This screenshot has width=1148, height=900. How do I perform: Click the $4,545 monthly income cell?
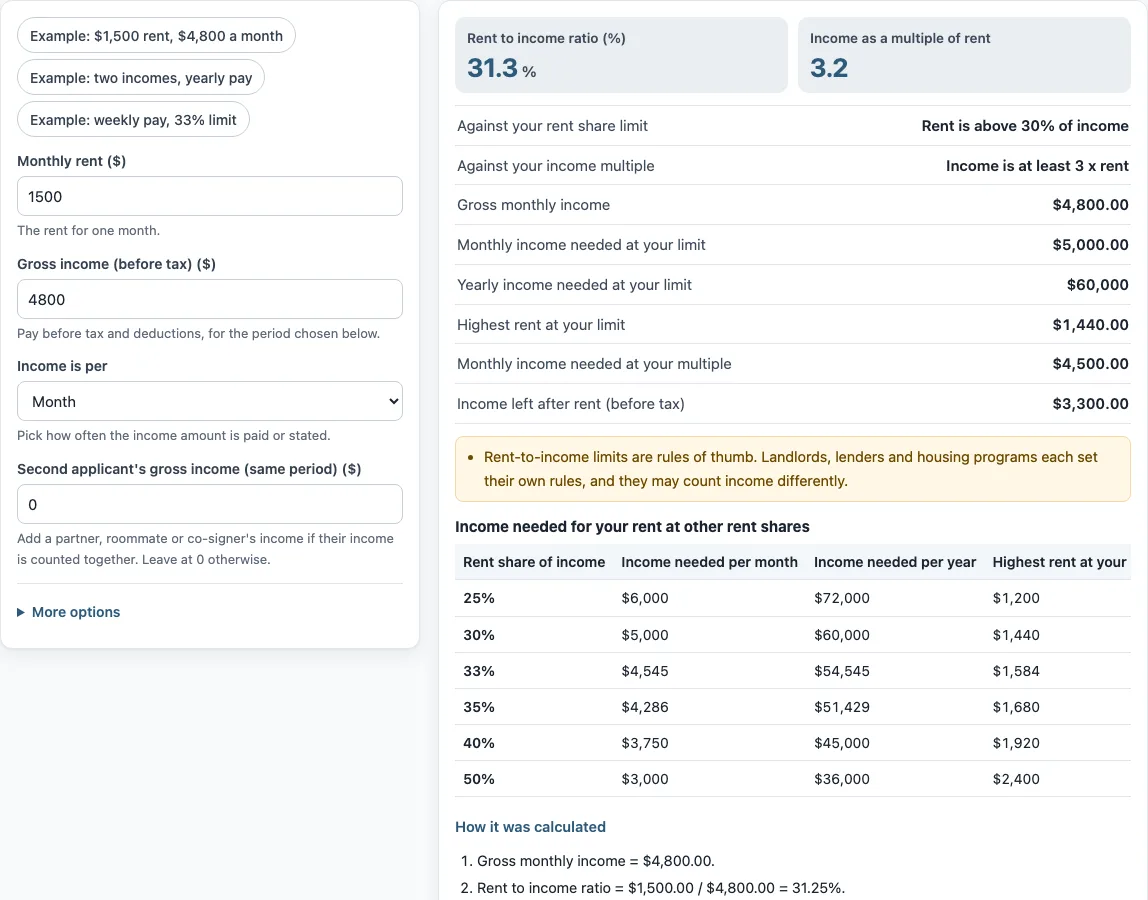click(645, 672)
